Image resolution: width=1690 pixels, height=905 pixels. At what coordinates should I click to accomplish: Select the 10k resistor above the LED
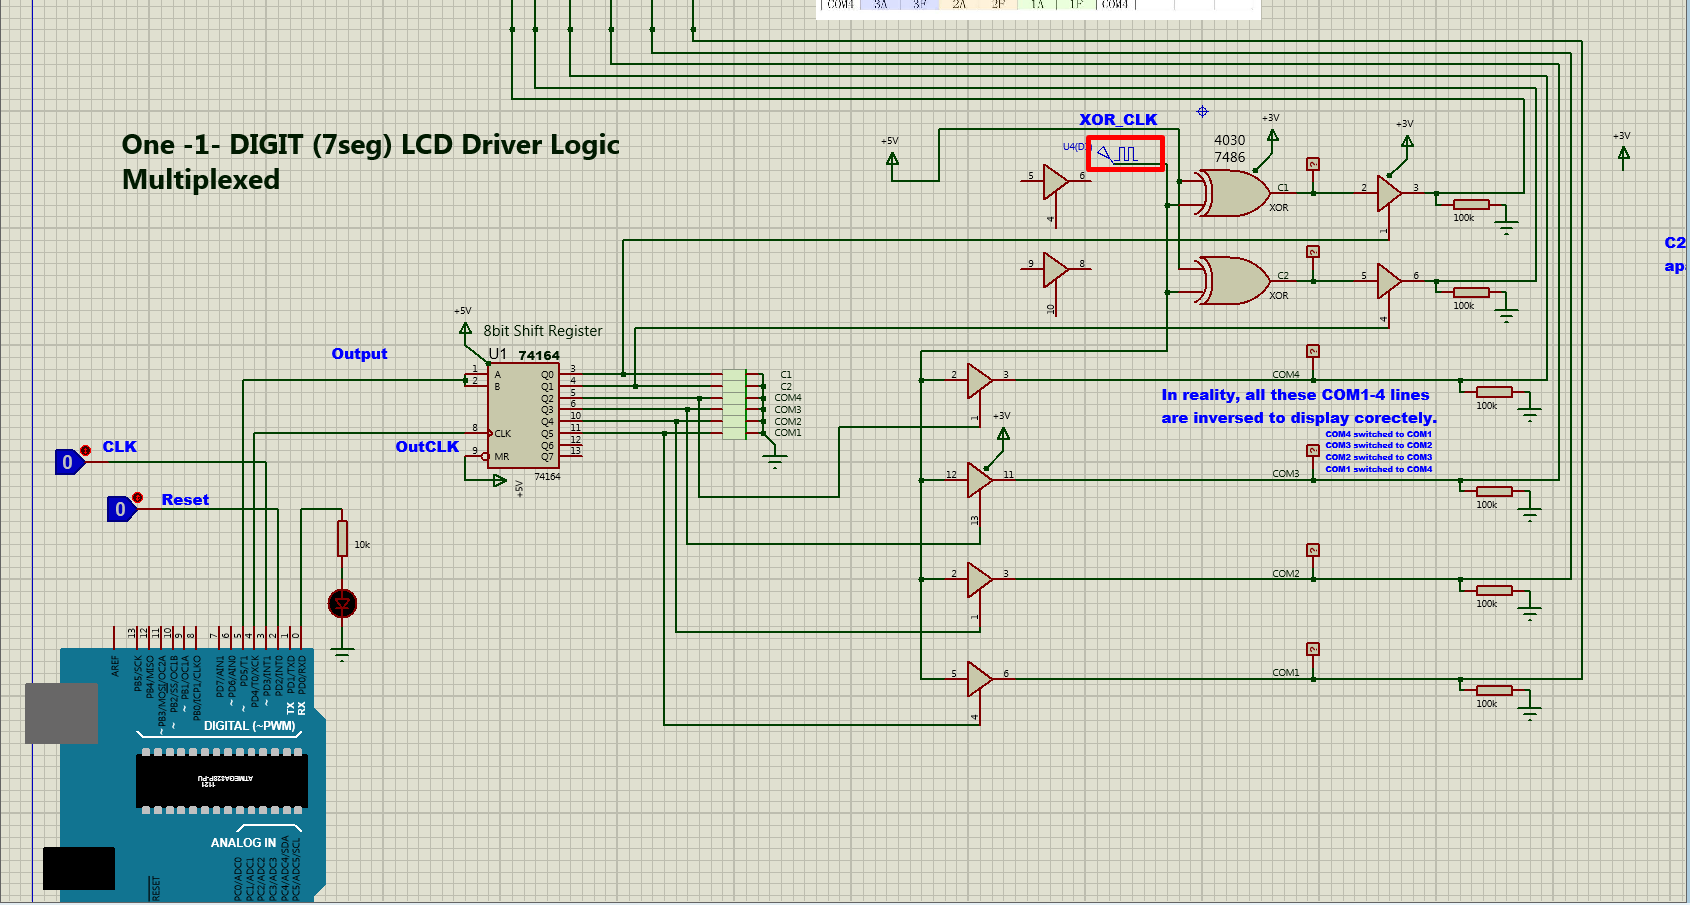click(342, 538)
